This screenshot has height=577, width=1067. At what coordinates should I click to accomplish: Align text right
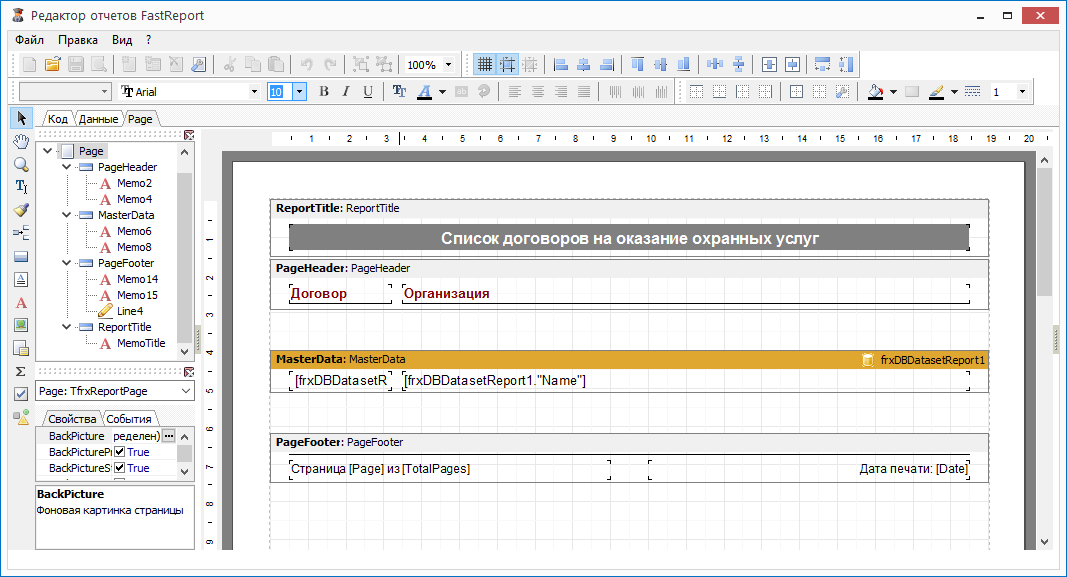tap(561, 91)
